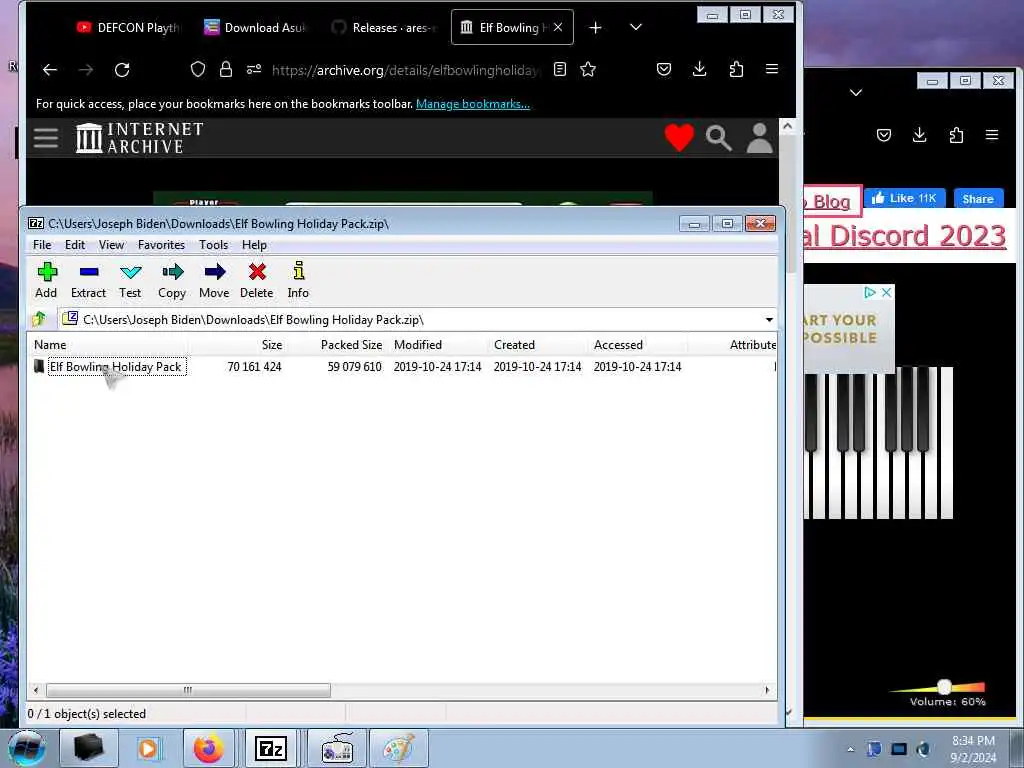Run the Test tool in 7-Zip
This screenshot has width=1024, height=768.
coord(130,280)
